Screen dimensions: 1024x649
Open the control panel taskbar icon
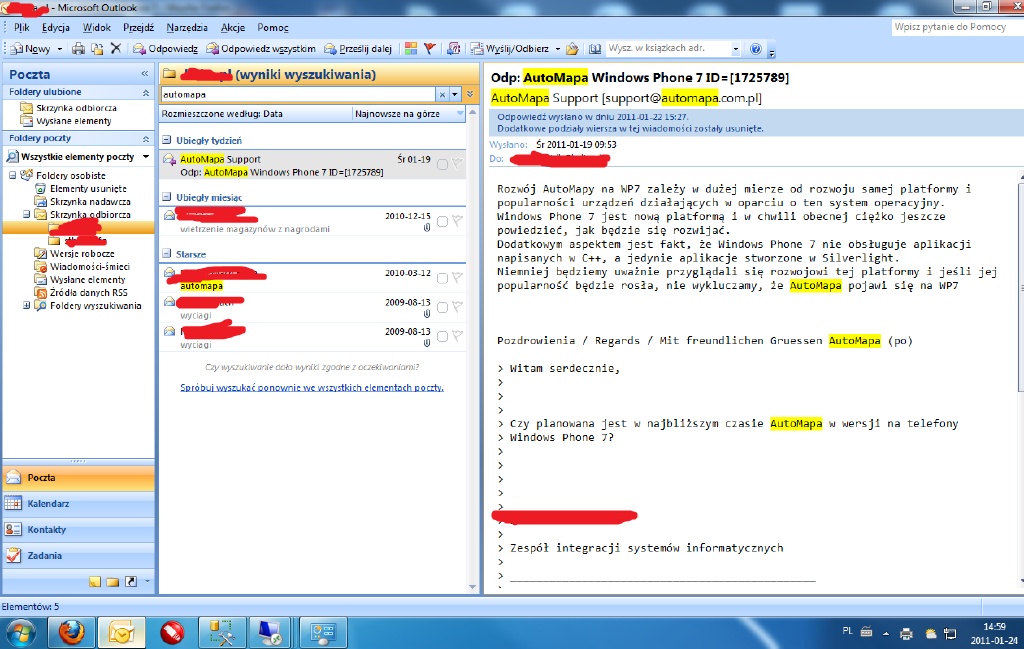click(323, 632)
